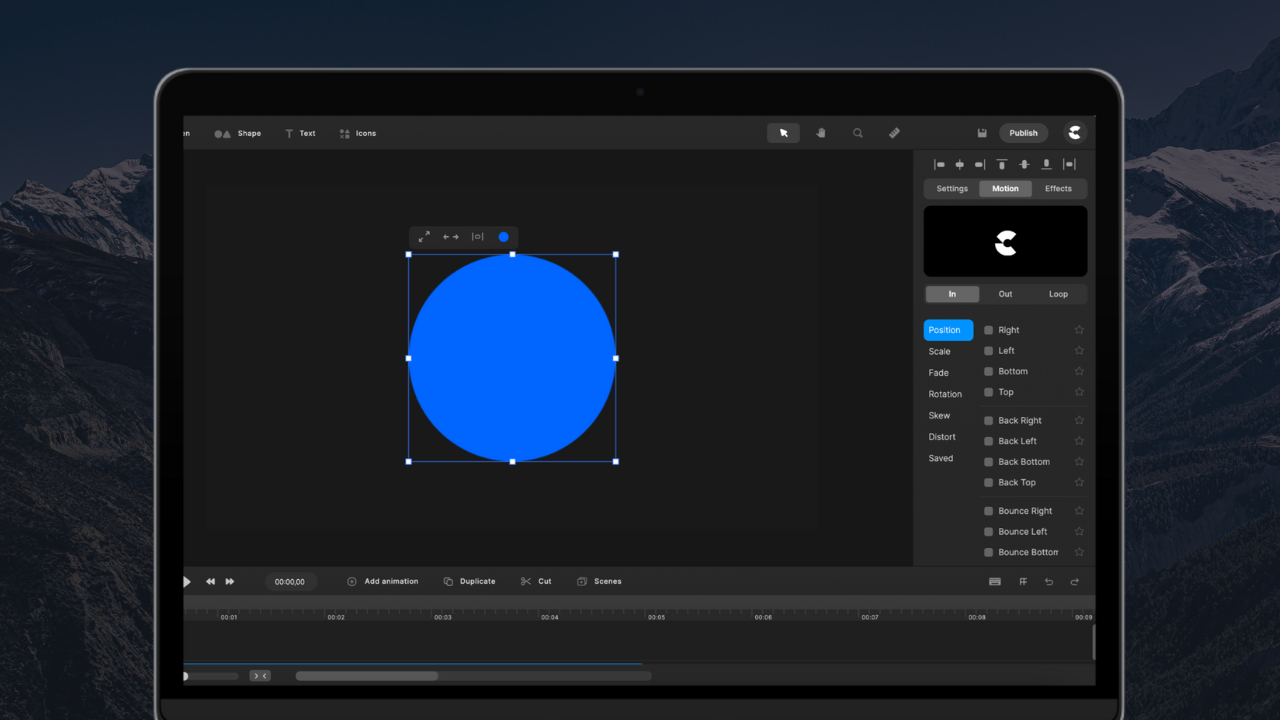Align selection to bottom edge
The width and height of the screenshot is (1280, 720).
click(x=1046, y=165)
